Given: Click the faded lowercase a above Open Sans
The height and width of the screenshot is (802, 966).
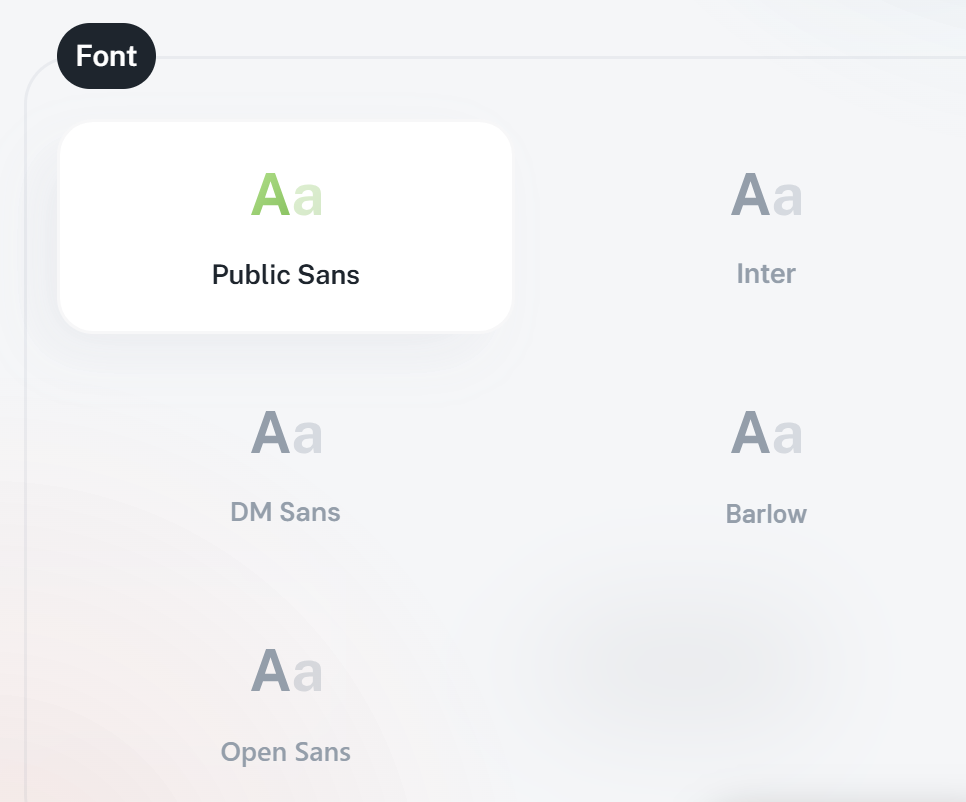Looking at the screenshot, I should click(308, 674).
